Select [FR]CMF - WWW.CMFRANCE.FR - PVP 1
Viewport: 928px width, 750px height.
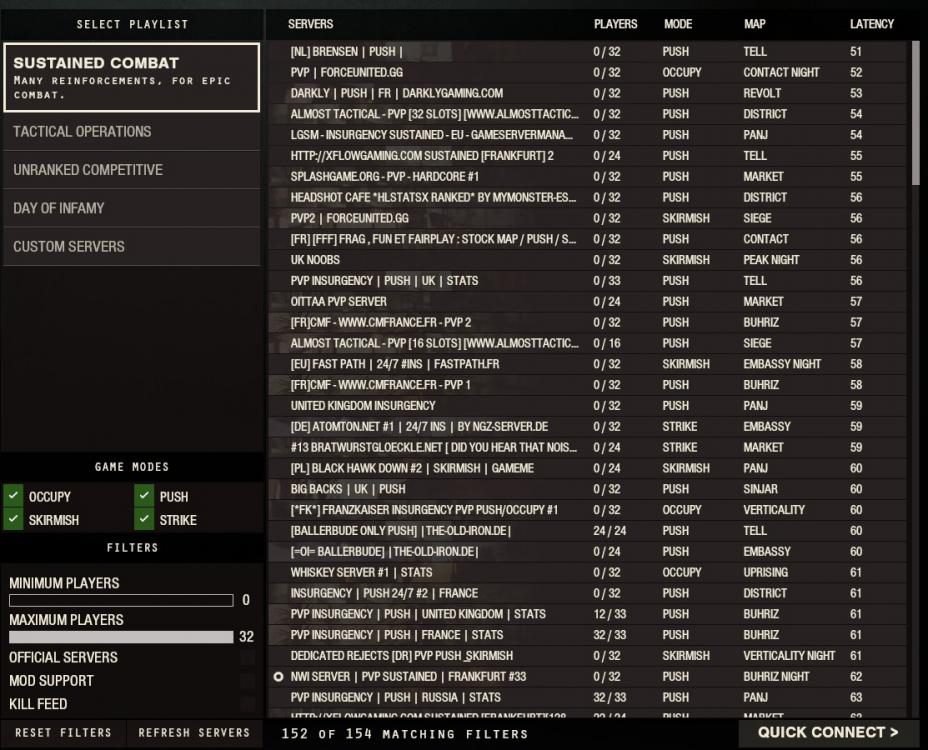tap(588, 385)
